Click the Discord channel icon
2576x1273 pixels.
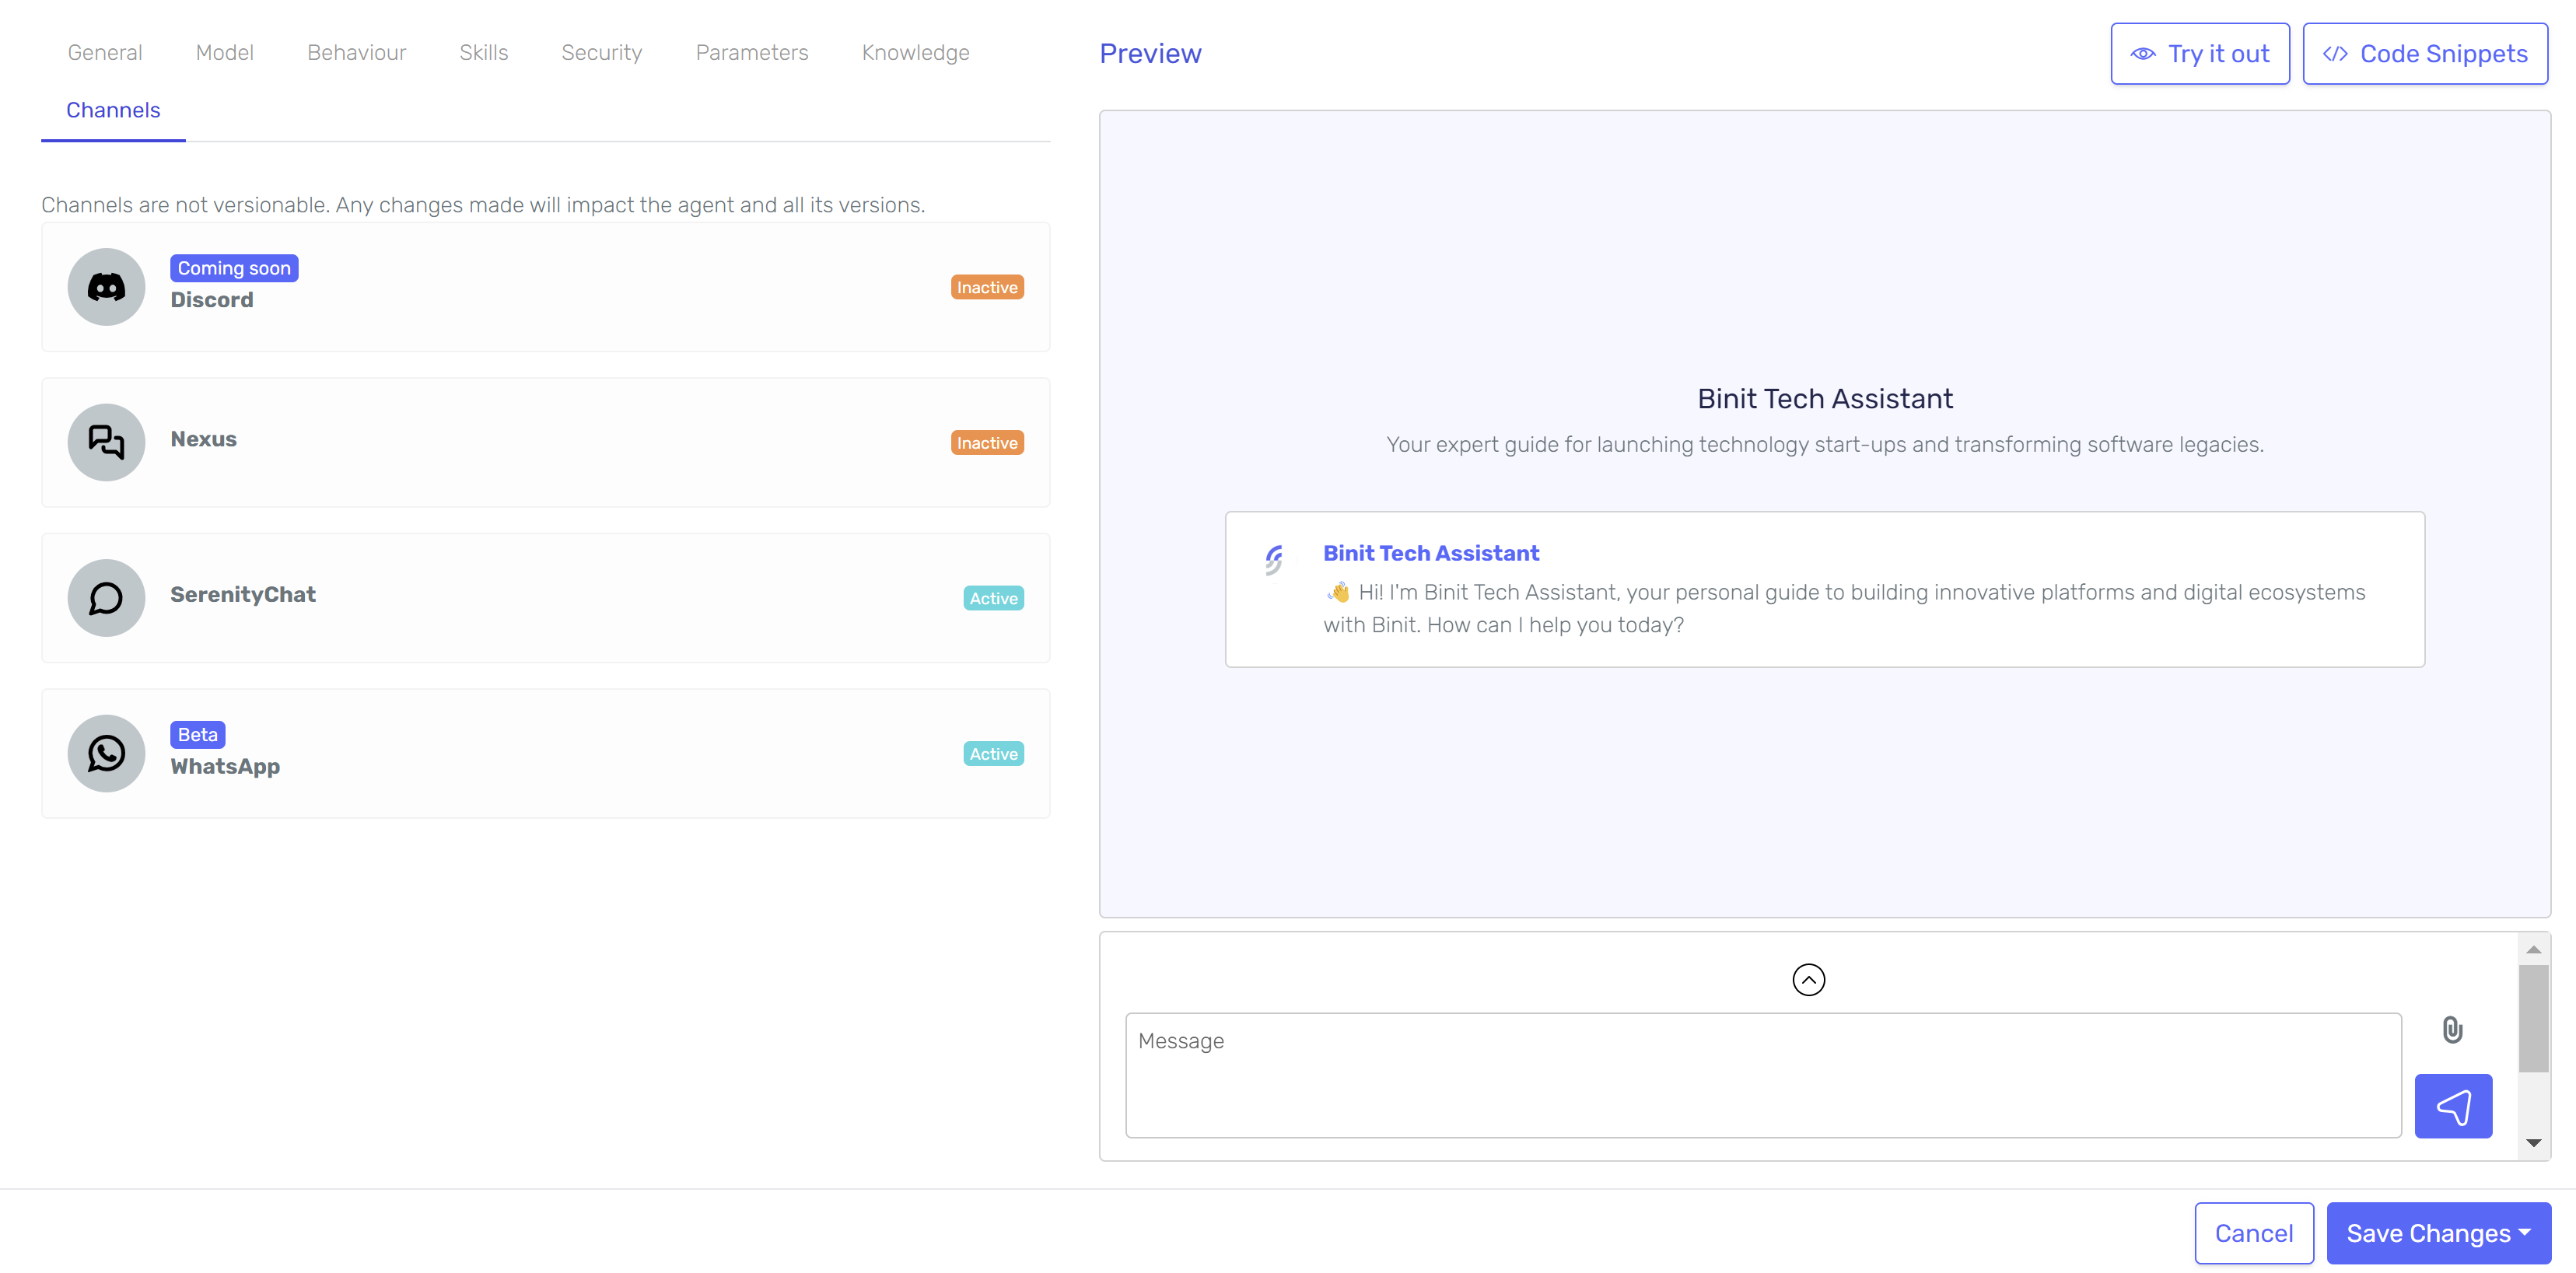coord(106,287)
